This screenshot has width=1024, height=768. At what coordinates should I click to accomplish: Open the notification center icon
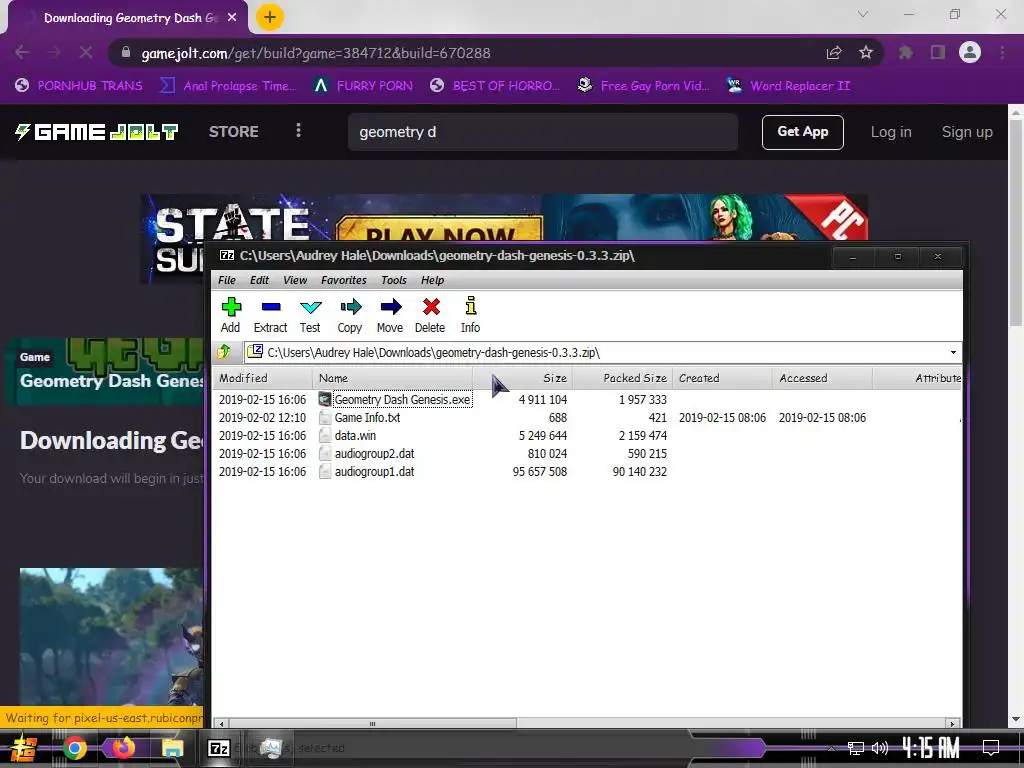pyautogui.click(x=991, y=747)
